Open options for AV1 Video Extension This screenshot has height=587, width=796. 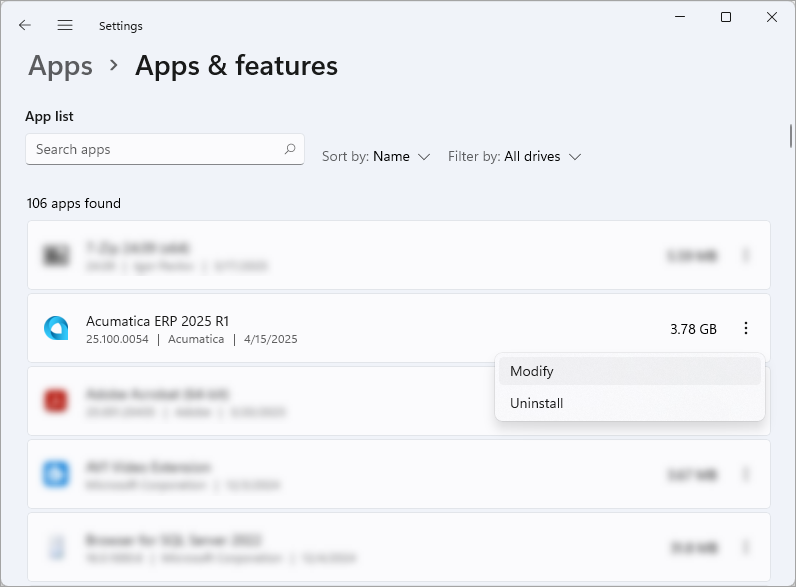coord(746,474)
